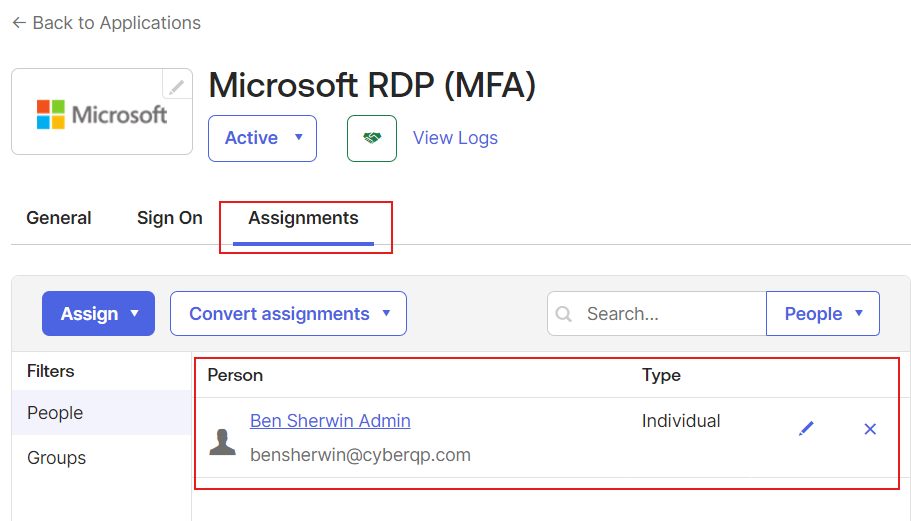Click the Microsoft application logo
911x521 pixels.
pyautogui.click(x=102, y=114)
